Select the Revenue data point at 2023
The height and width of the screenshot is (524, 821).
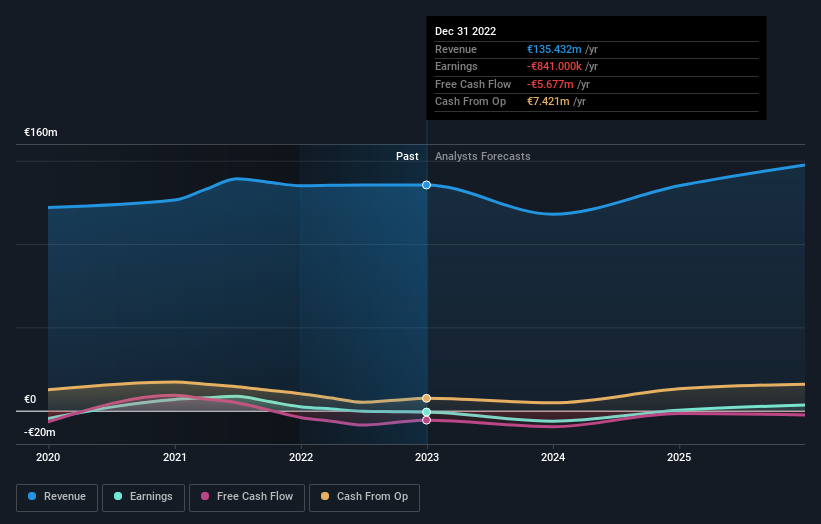426,185
